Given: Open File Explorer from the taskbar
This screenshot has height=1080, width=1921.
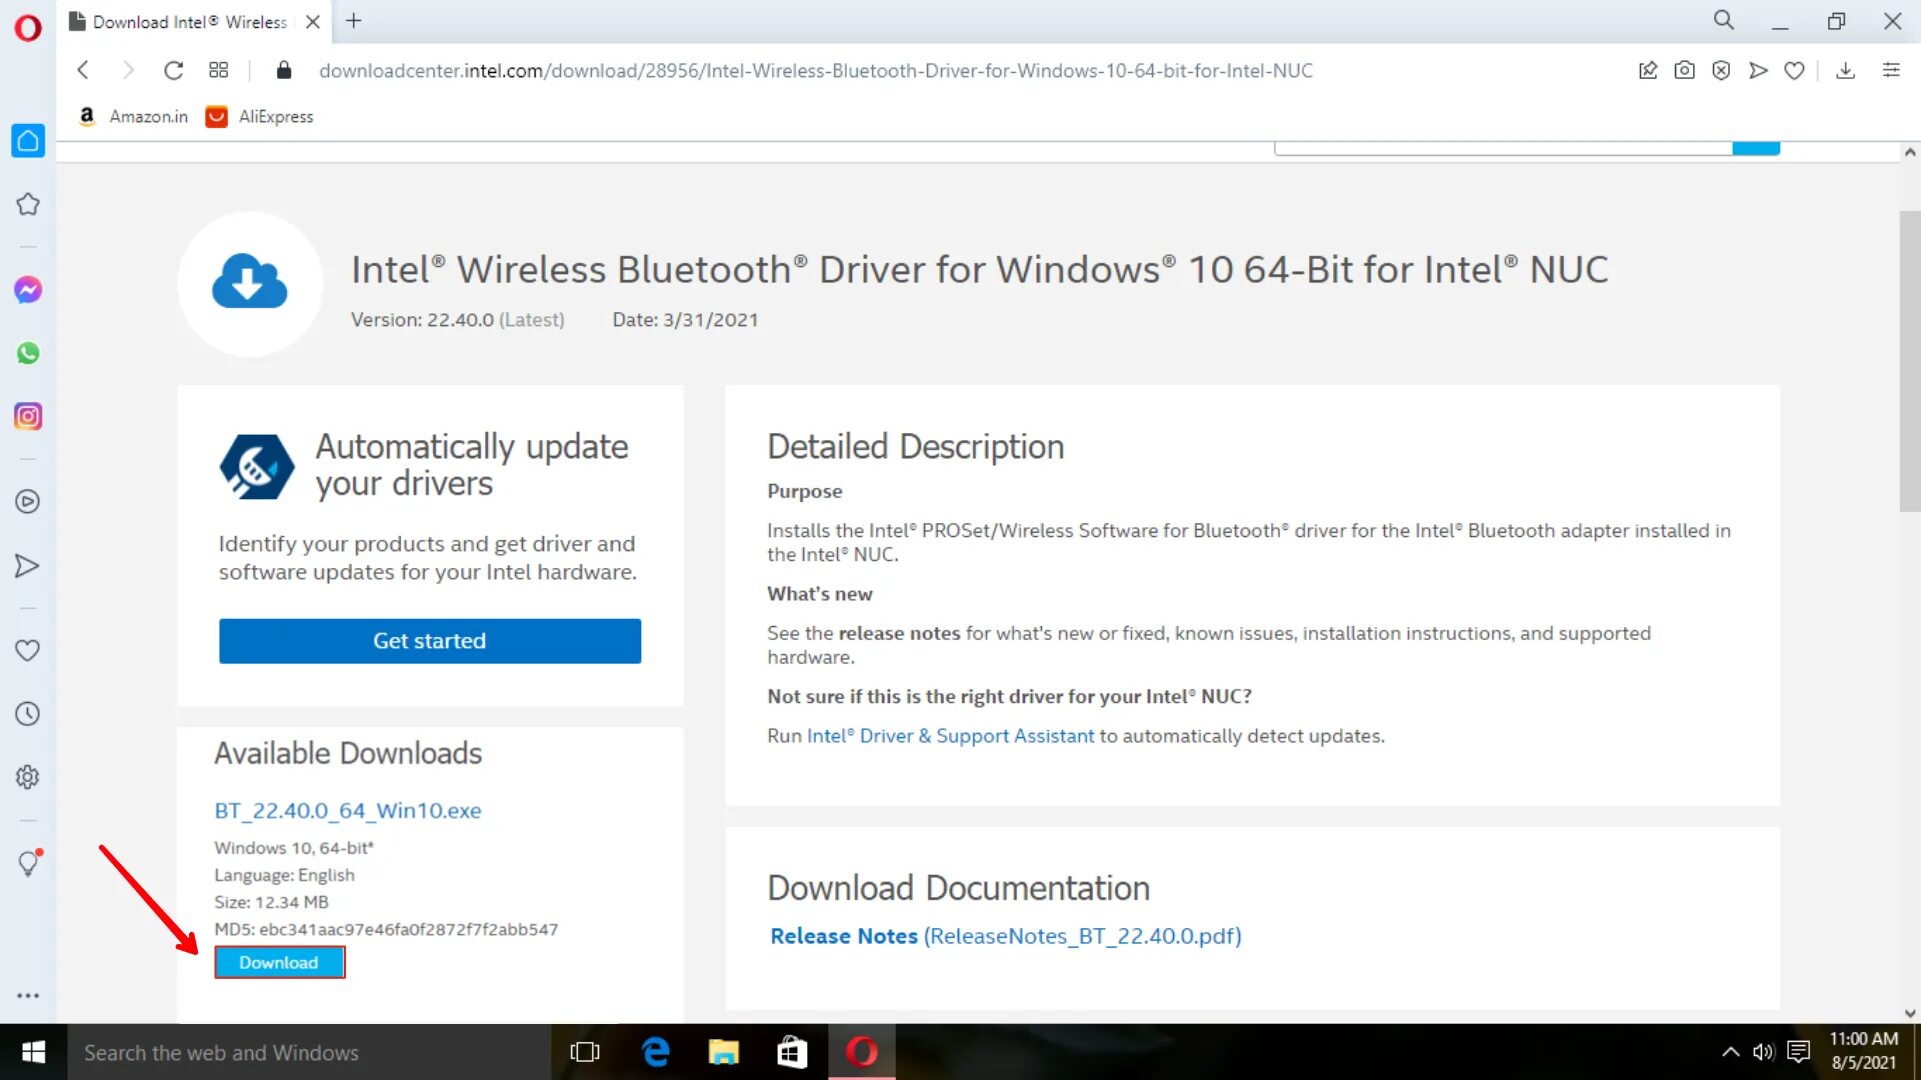Looking at the screenshot, I should pyautogui.click(x=724, y=1052).
